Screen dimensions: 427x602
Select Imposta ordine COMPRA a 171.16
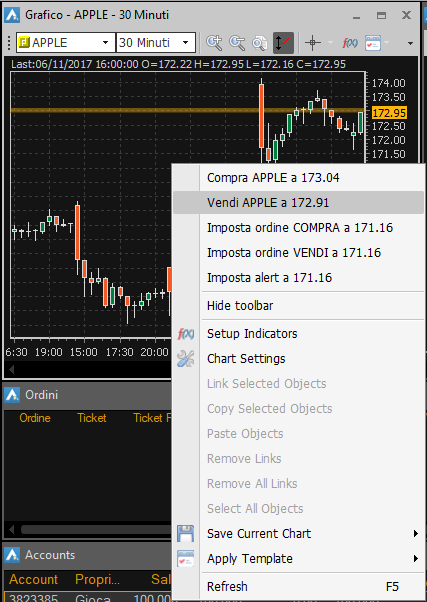pos(300,228)
